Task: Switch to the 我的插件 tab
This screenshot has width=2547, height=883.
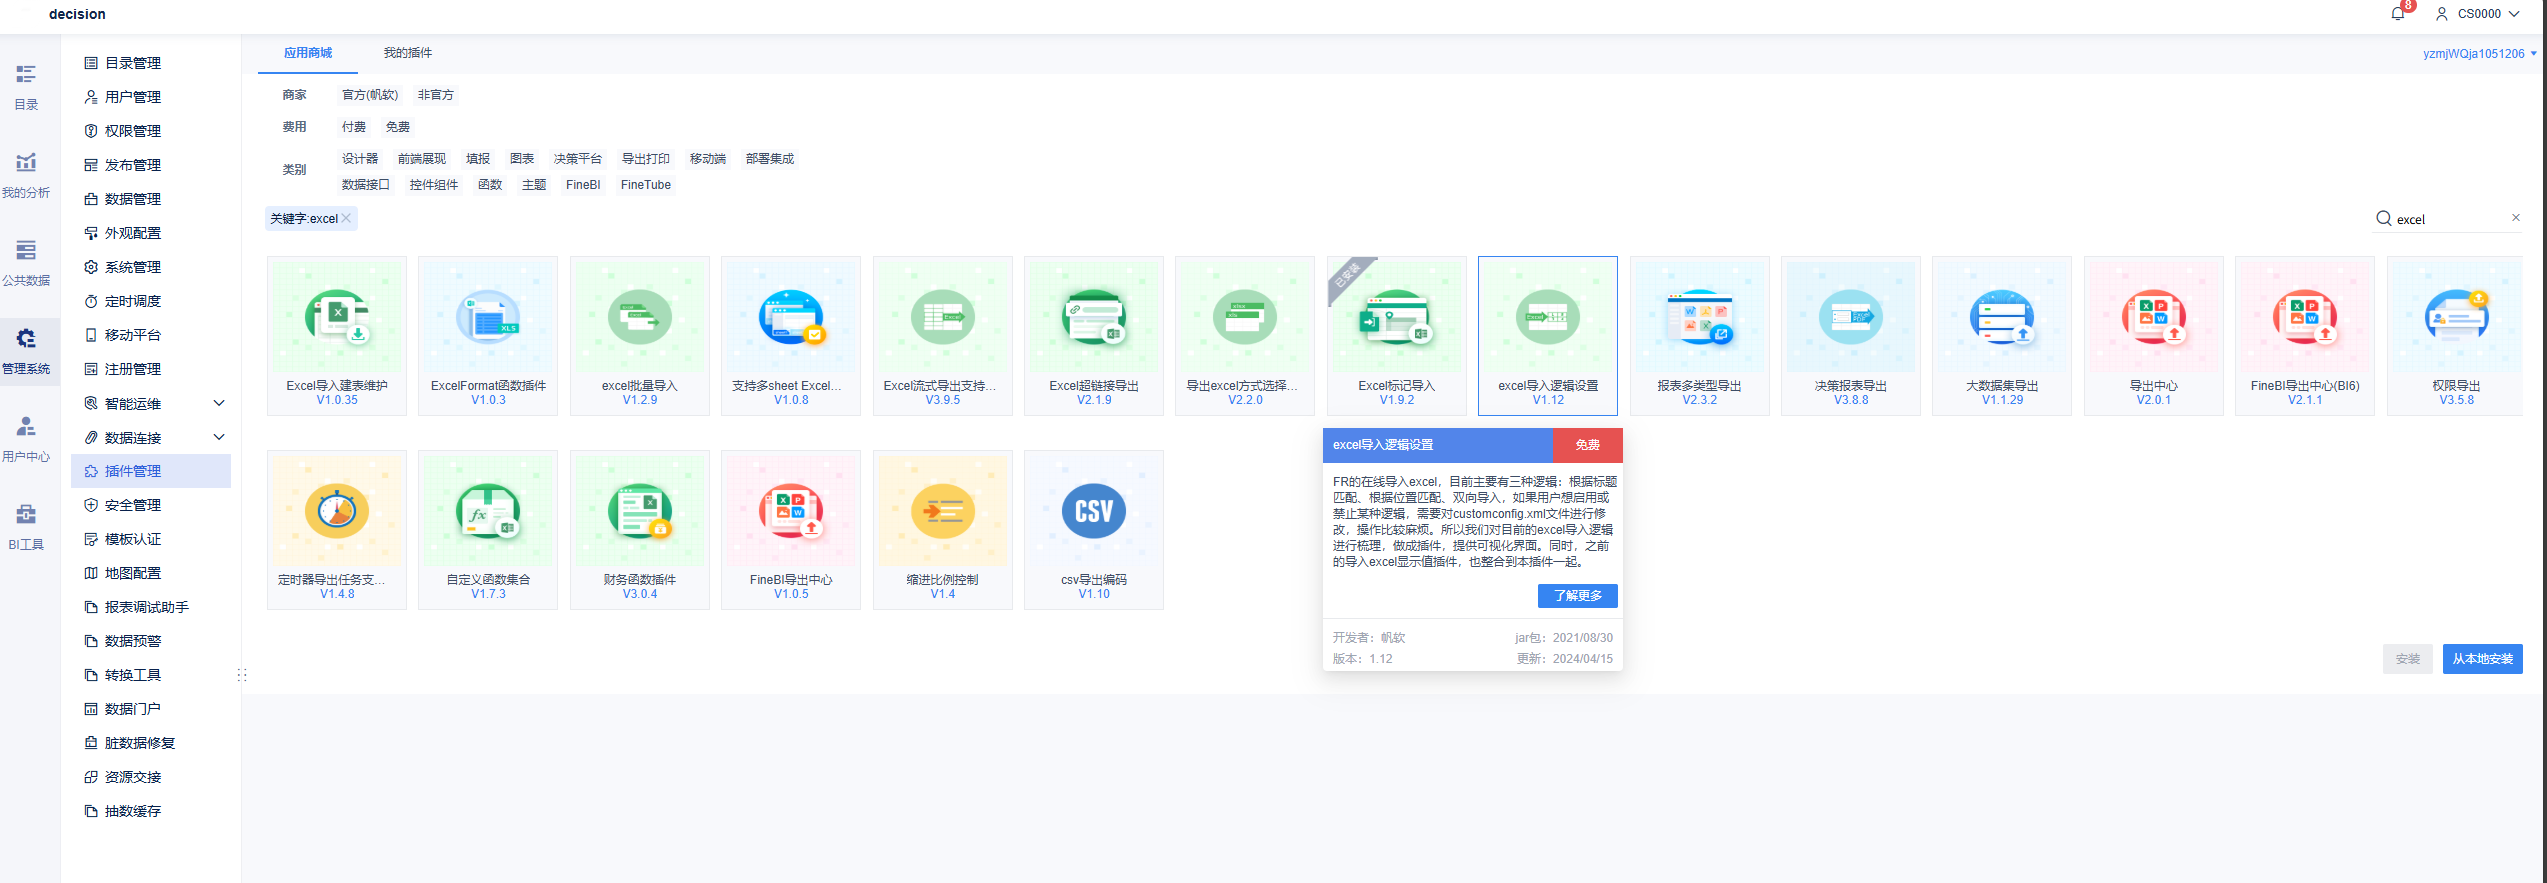Action: 408,53
